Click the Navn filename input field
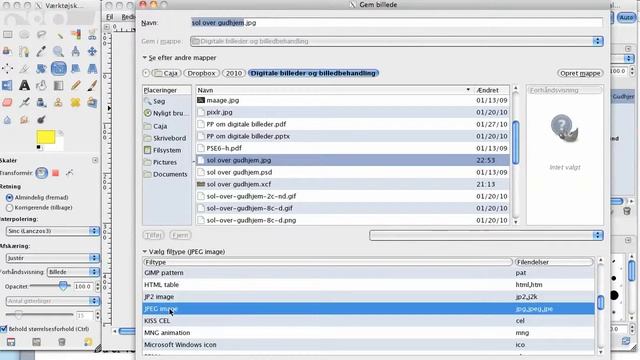This screenshot has height=360, width=640. coord(397,23)
